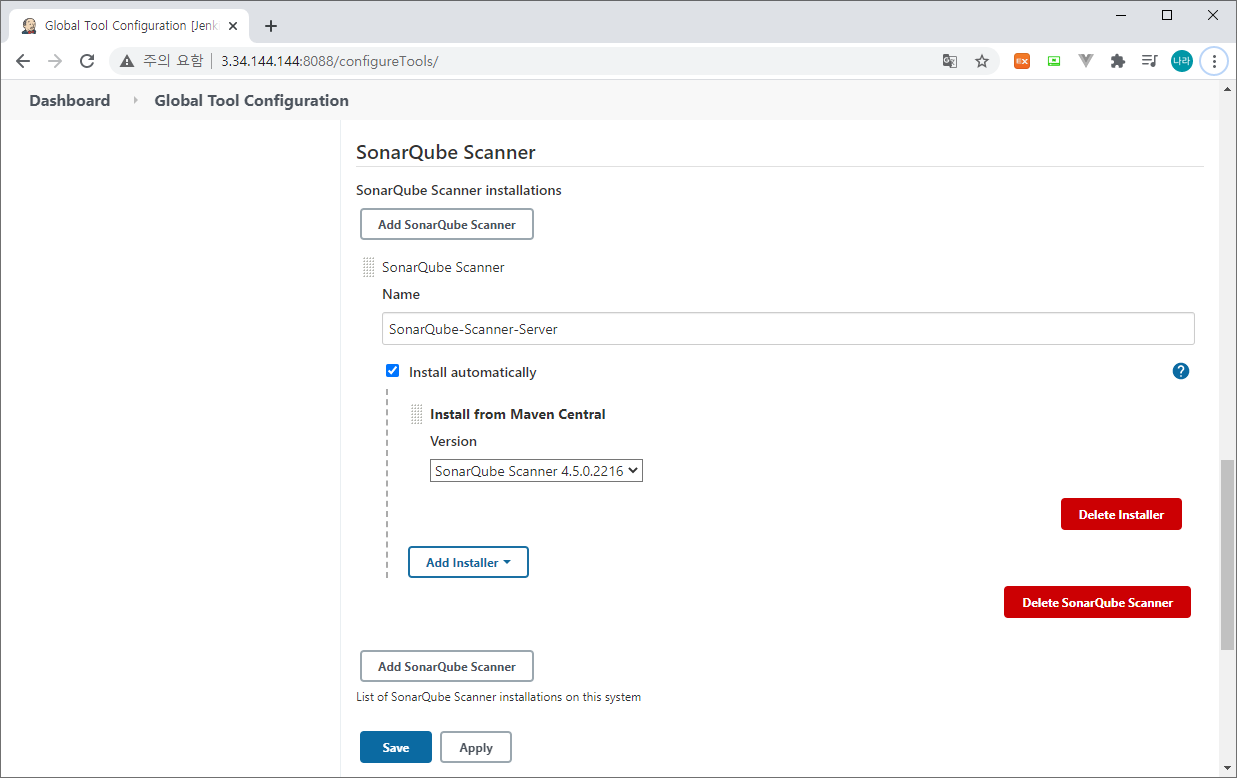Click the green extension icon in toolbar
Image resolution: width=1237 pixels, height=778 pixels.
click(x=1054, y=61)
